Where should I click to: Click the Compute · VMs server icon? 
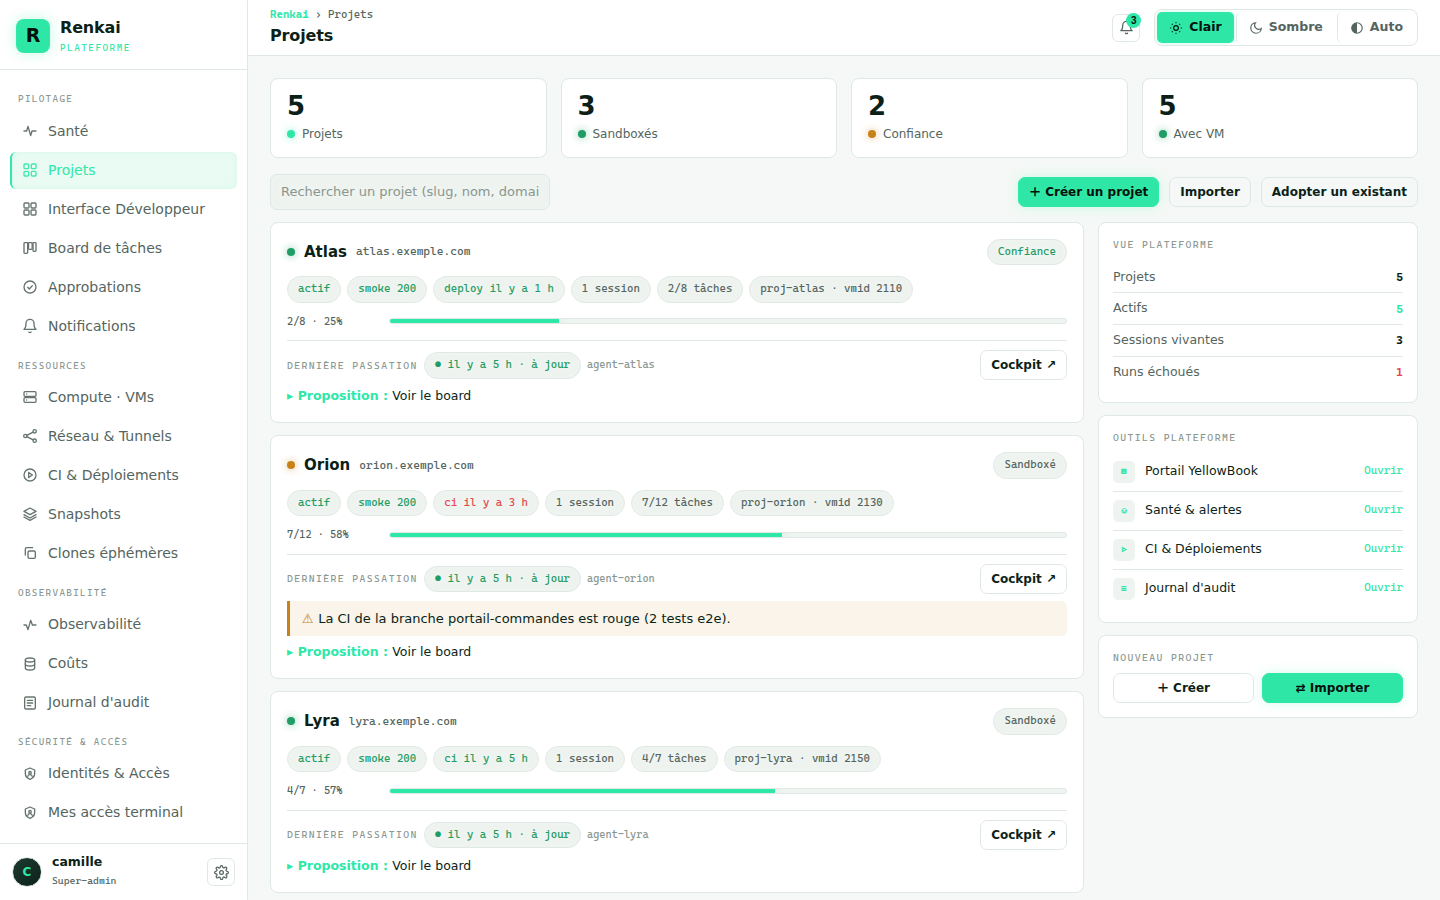tap(30, 397)
